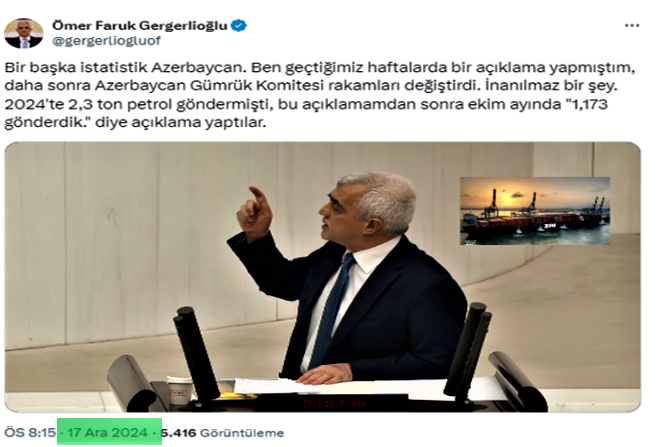Select the Ömer Faruk Gergerlioğlu display name
The height and width of the screenshot is (447, 661).
[140, 25]
